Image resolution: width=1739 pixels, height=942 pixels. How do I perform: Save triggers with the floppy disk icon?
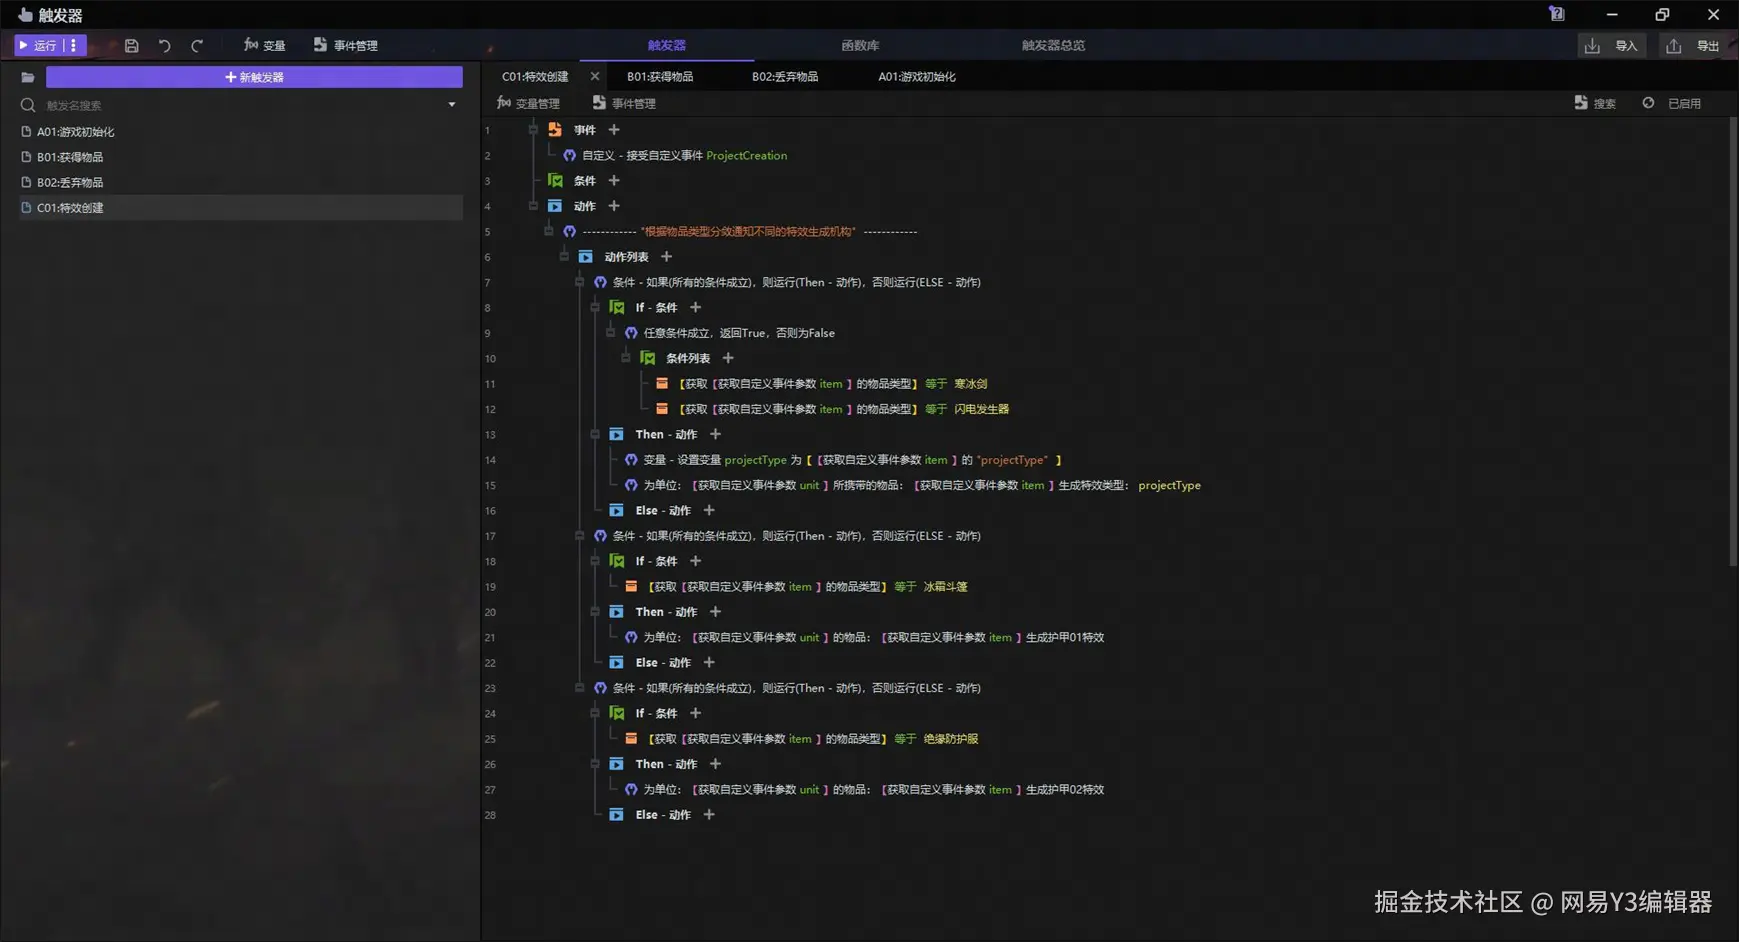coord(131,46)
